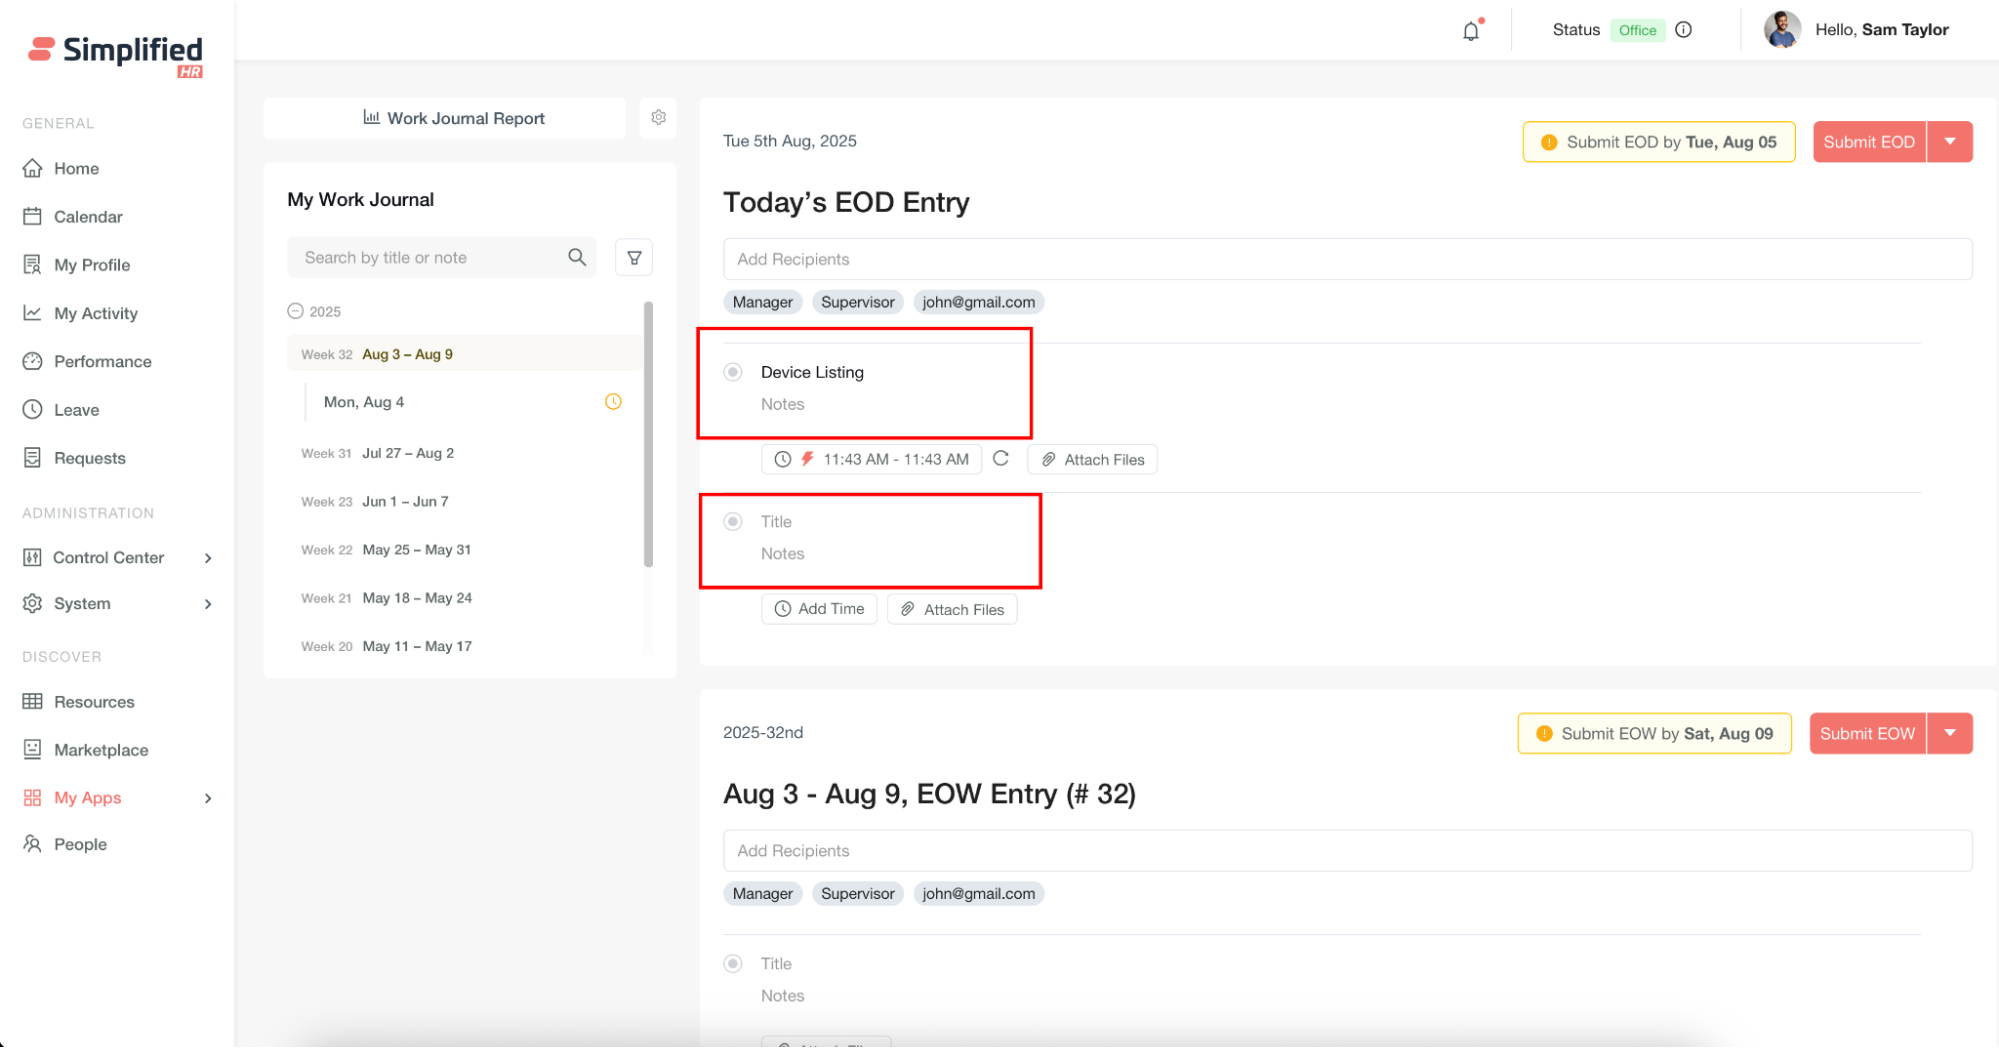Collapse the 2025 year group
The image size is (1999, 1048).
[295, 311]
